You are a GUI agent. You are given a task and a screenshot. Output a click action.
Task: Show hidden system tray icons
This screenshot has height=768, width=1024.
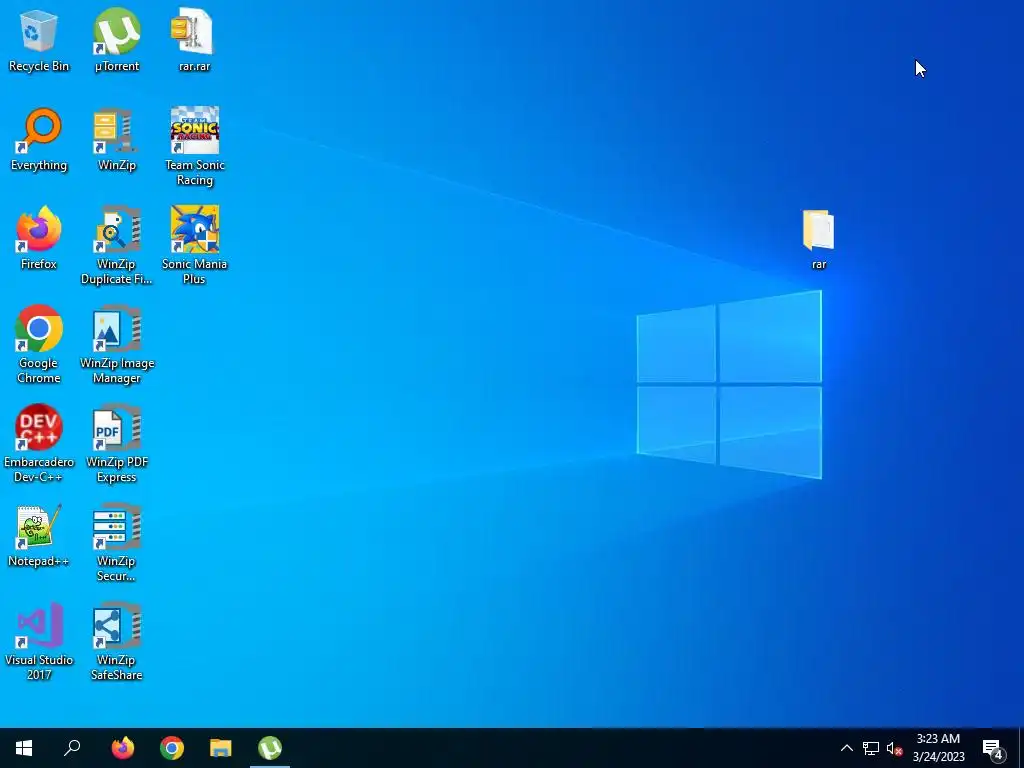846,748
